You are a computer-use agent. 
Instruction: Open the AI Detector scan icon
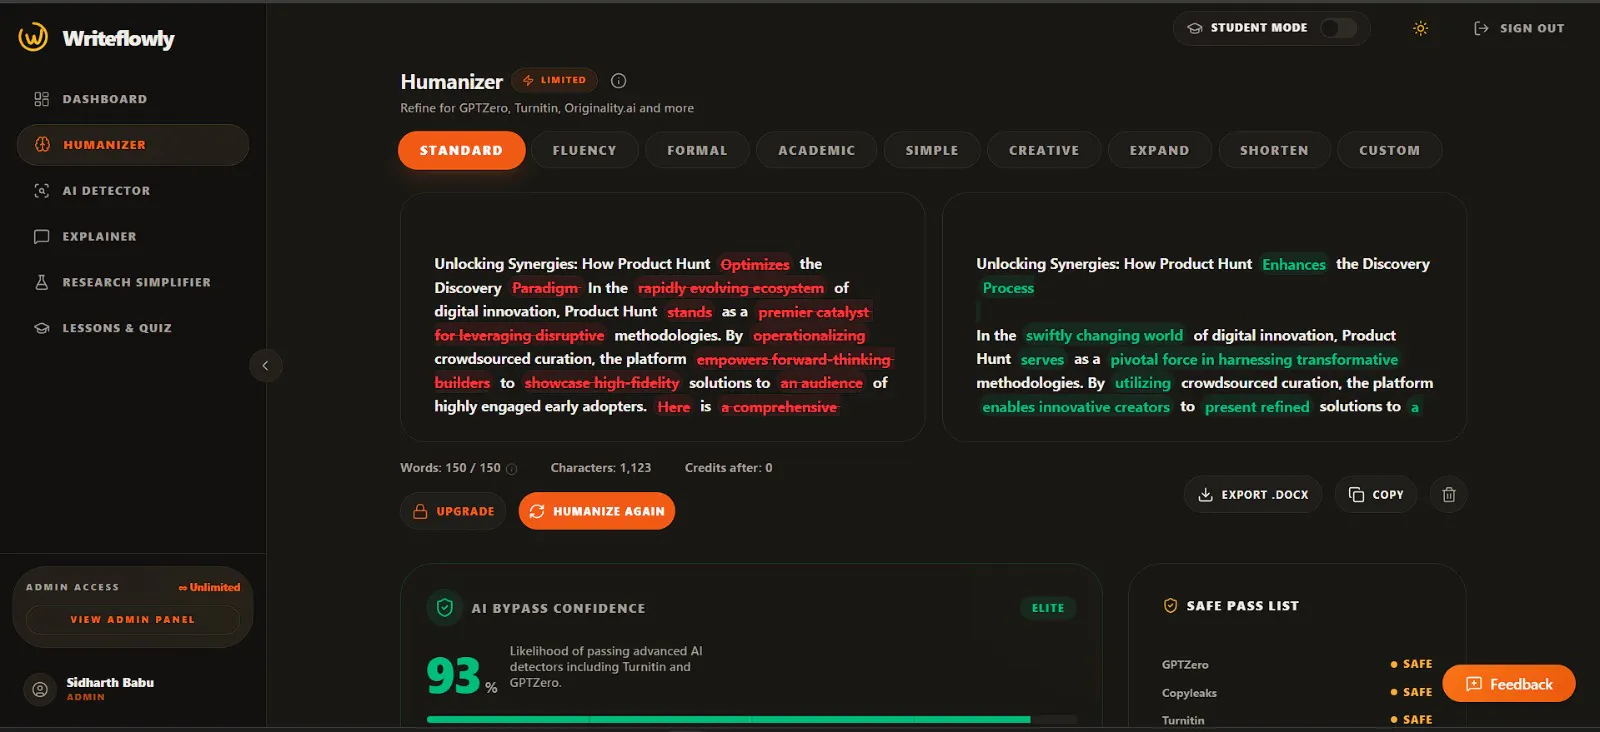point(41,191)
